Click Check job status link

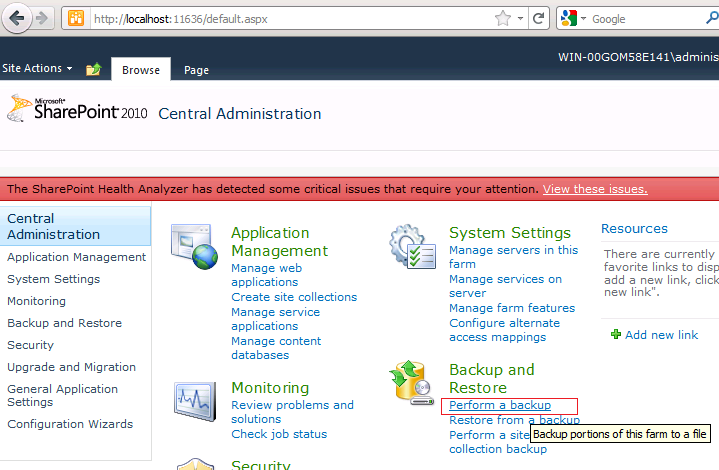coord(279,434)
